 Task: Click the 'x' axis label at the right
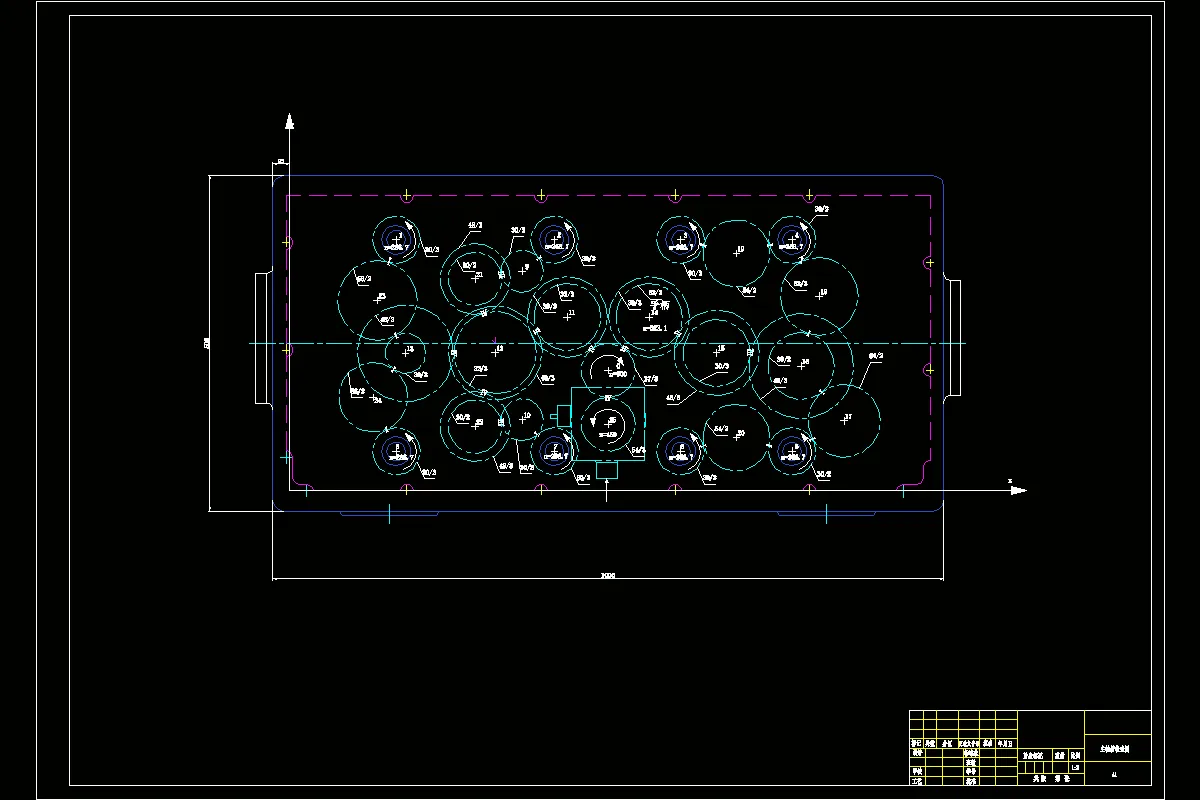(1010, 481)
